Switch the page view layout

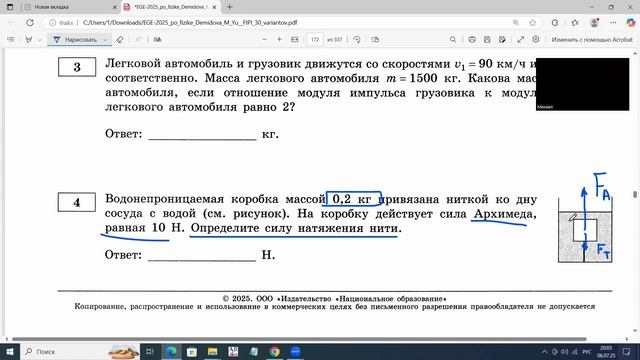tap(376, 40)
